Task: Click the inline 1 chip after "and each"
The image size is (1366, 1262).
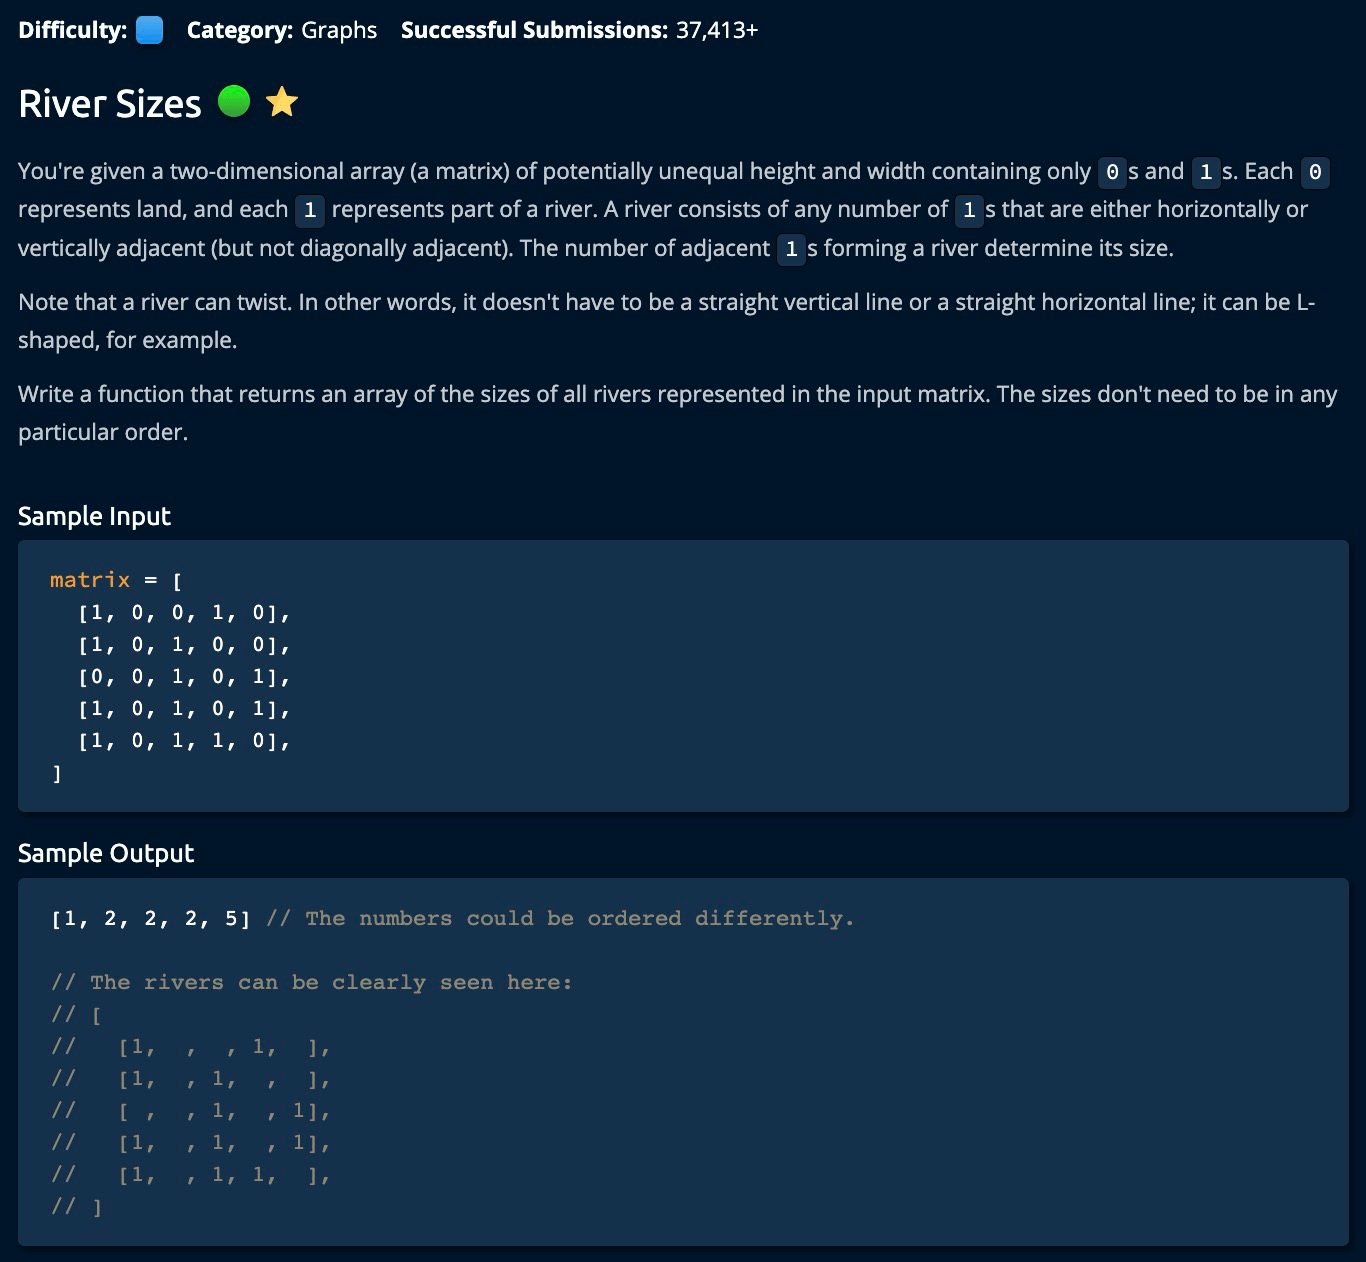Action: pos(310,210)
